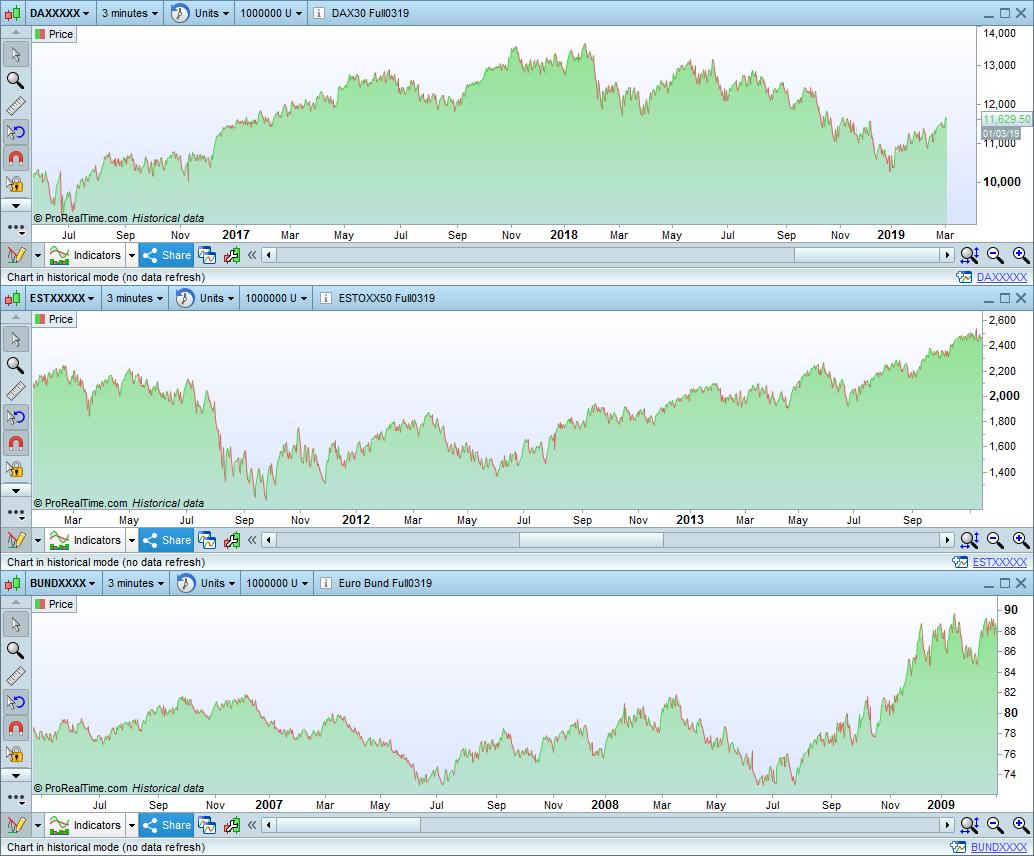
Task: Toggle the magnet snap in ESTOXX chart
Action: tap(16, 443)
